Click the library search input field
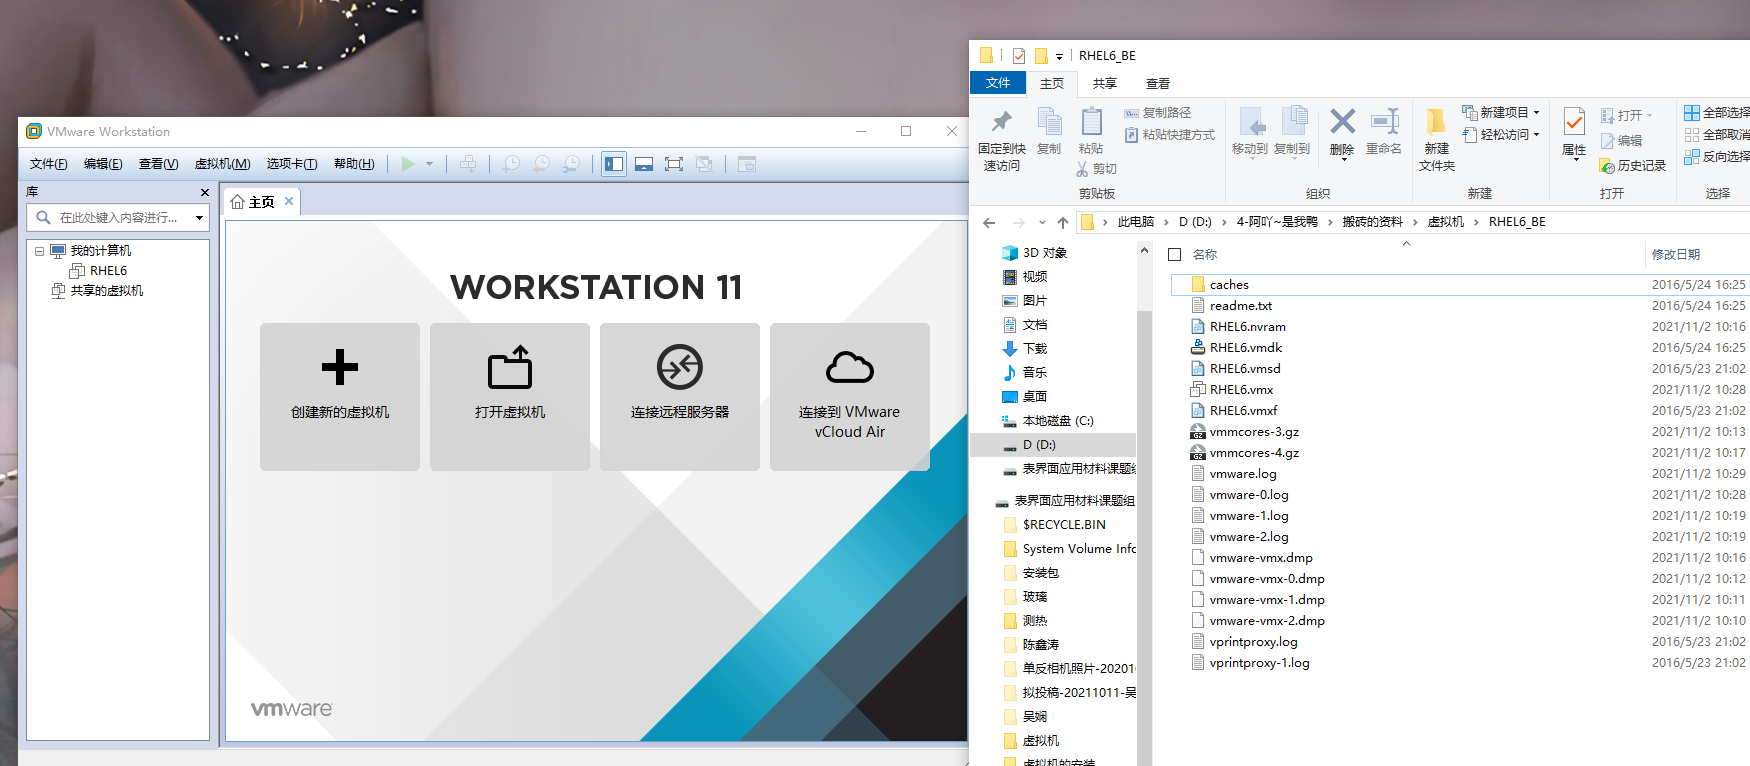 [118, 217]
